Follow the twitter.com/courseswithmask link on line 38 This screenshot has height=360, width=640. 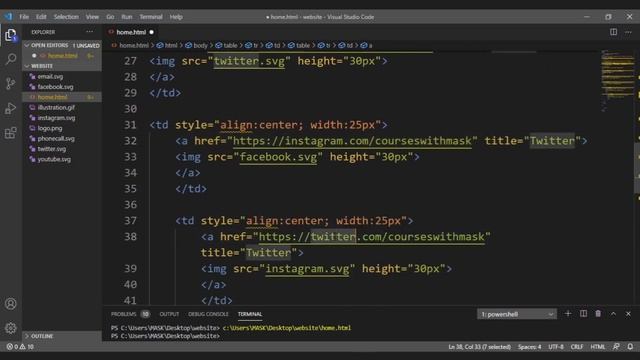click(371, 237)
